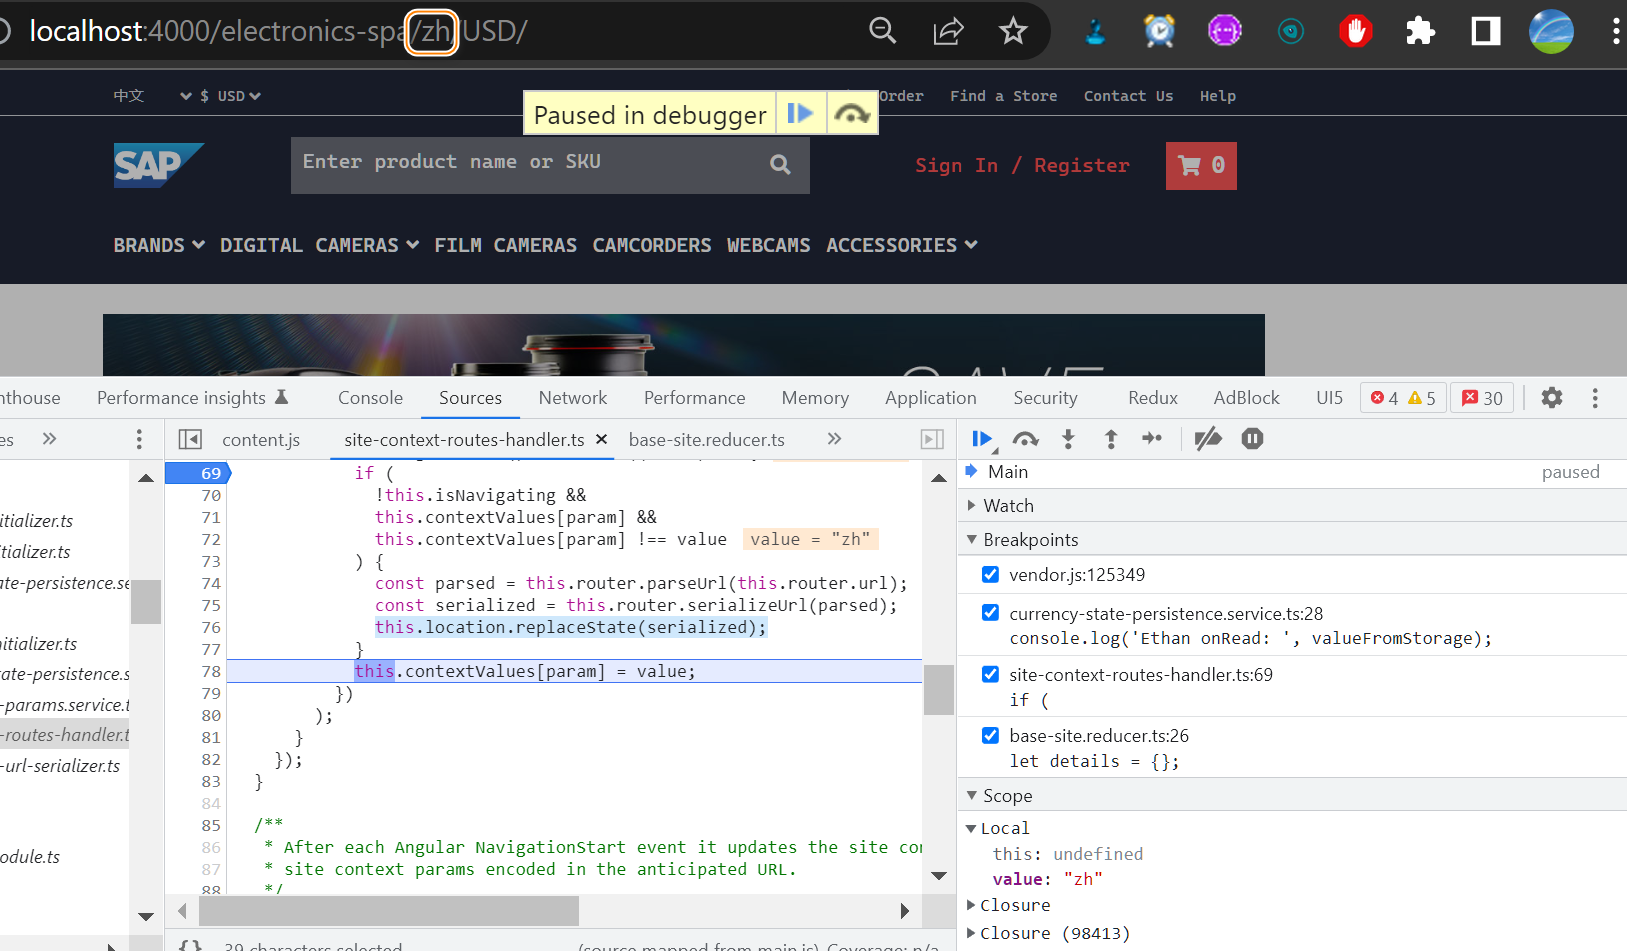This screenshot has width=1627, height=951.
Task: Toggle the browser side panel icon
Action: click(x=1485, y=31)
